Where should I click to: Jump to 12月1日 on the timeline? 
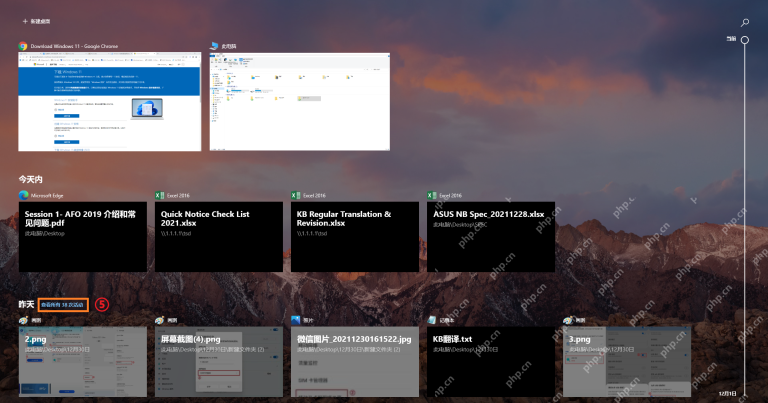[x=727, y=394]
